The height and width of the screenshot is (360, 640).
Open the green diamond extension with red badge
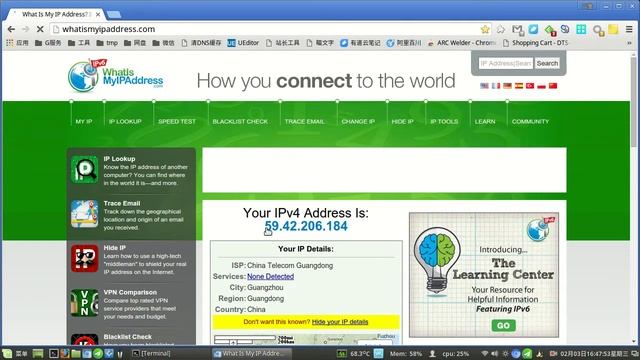pyautogui.click(x=550, y=30)
